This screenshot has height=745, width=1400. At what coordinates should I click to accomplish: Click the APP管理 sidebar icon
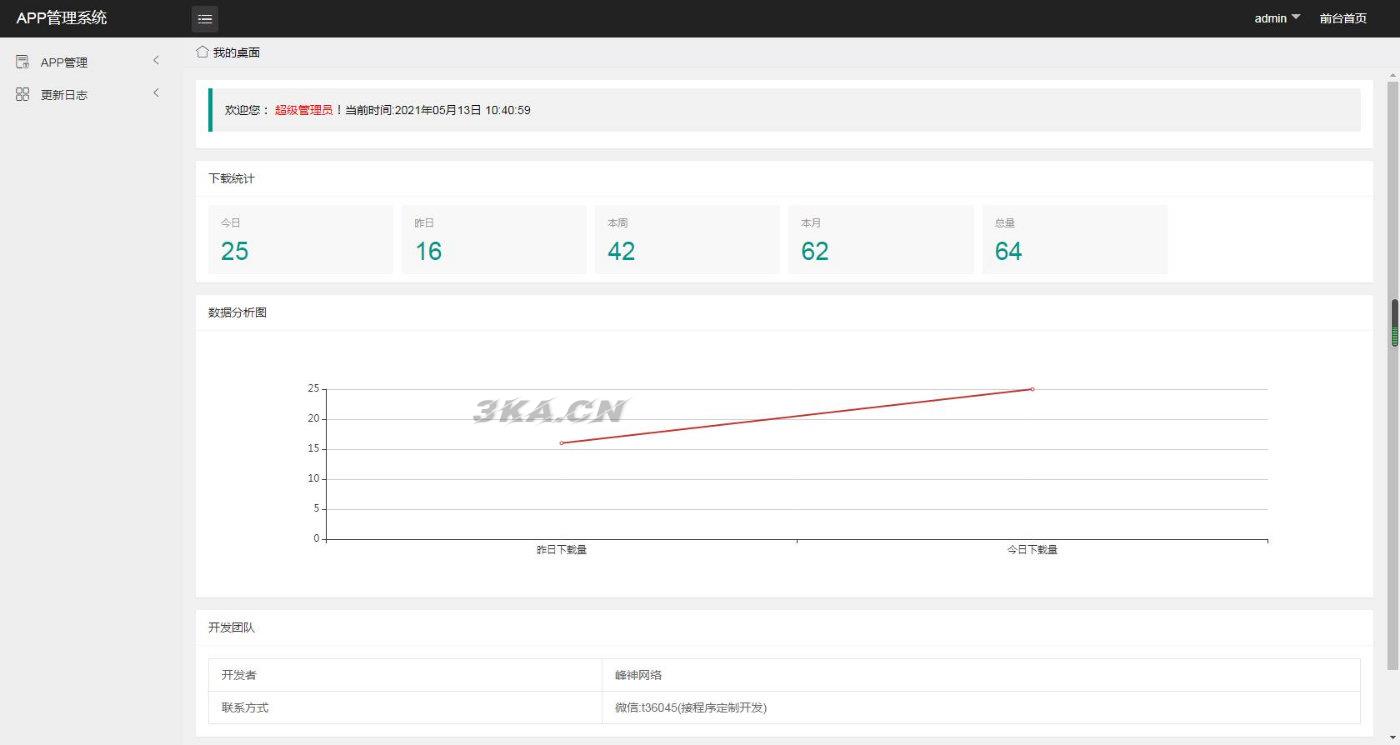tap(22, 62)
